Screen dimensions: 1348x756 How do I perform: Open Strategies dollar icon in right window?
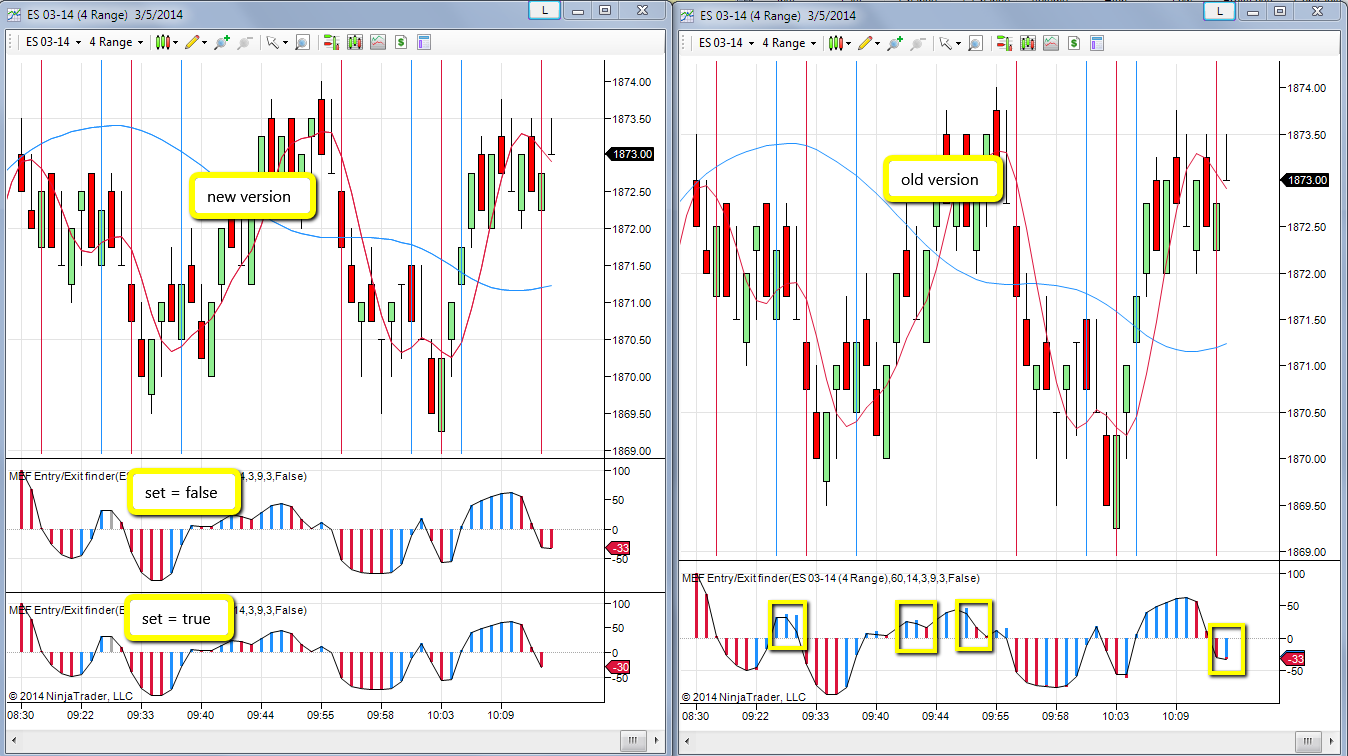tap(1073, 43)
